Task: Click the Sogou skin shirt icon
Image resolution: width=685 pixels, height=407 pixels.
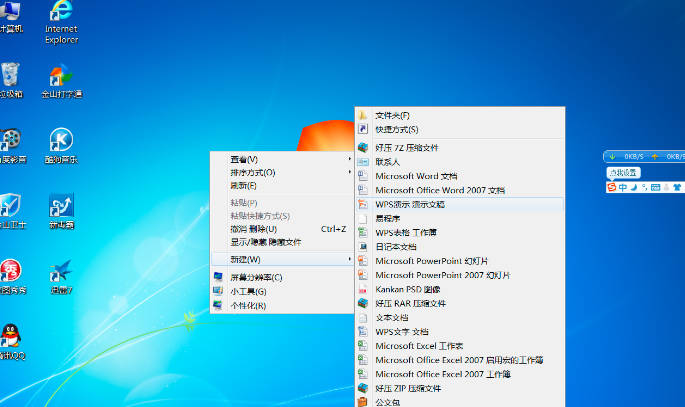Action: coord(677,187)
